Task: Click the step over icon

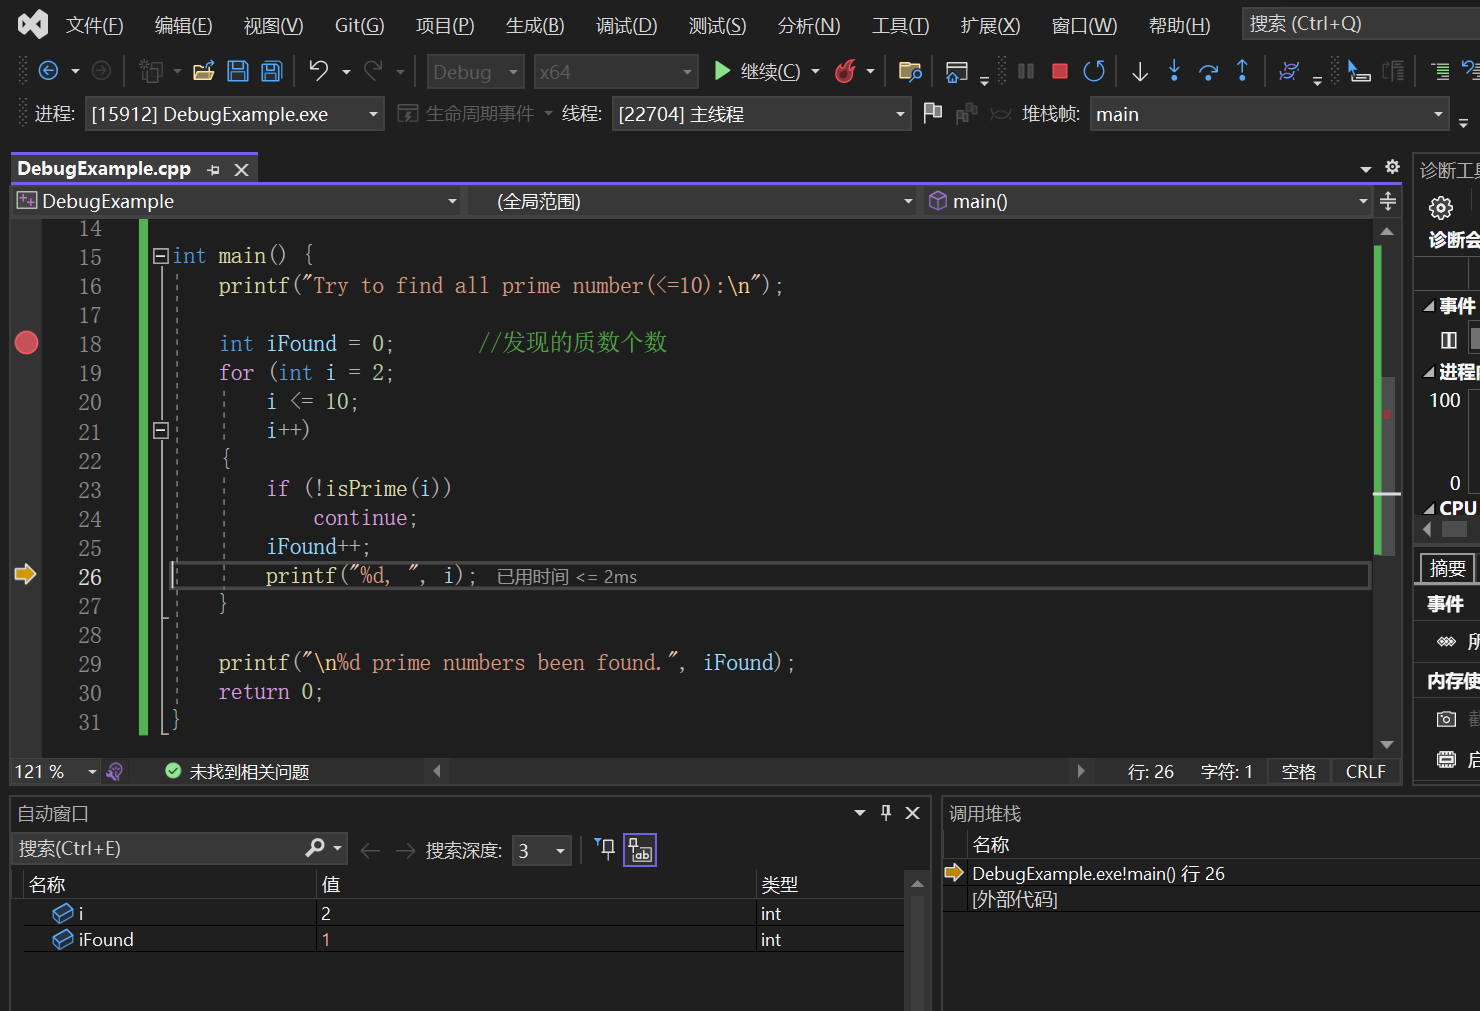Action: click(1208, 71)
